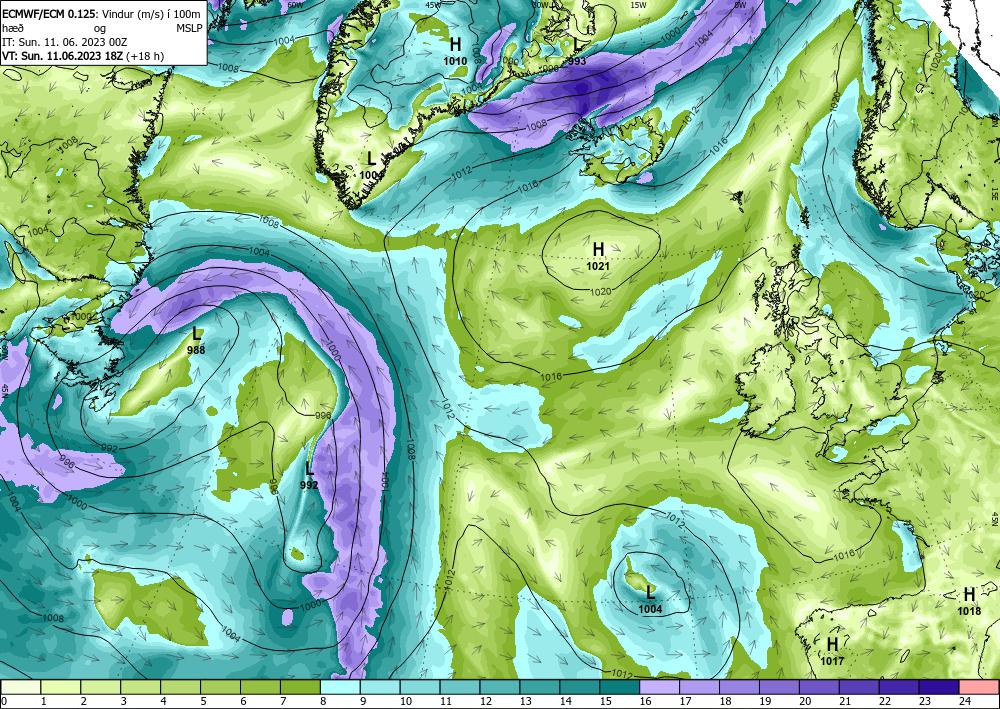Click the 'L 993' low pressure label
1000x709 pixels.
[577, 52]
